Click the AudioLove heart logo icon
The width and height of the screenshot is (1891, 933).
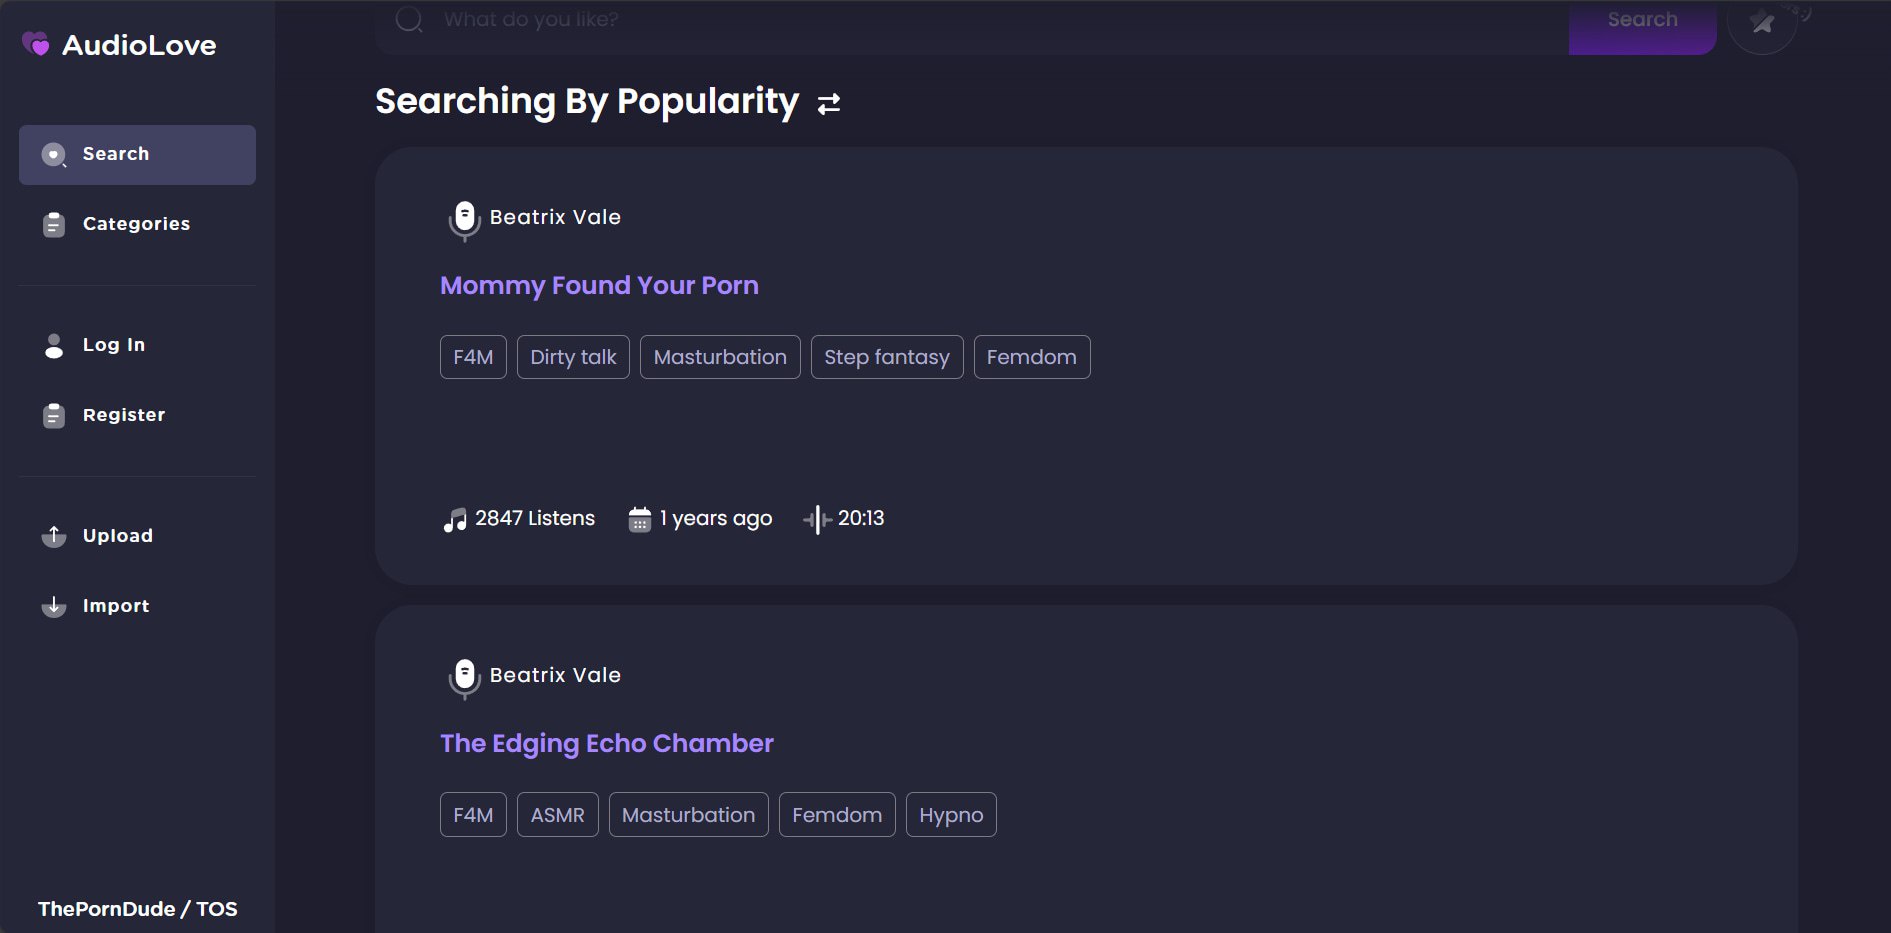pyautogui.click(x=36, y=44)
